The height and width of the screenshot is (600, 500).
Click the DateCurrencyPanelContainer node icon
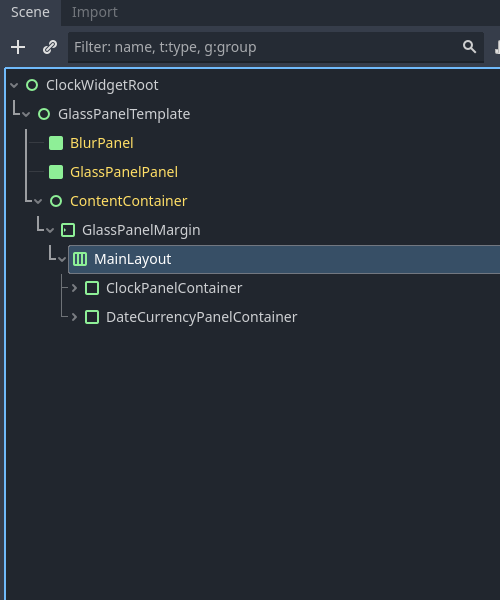pos(92,317)
